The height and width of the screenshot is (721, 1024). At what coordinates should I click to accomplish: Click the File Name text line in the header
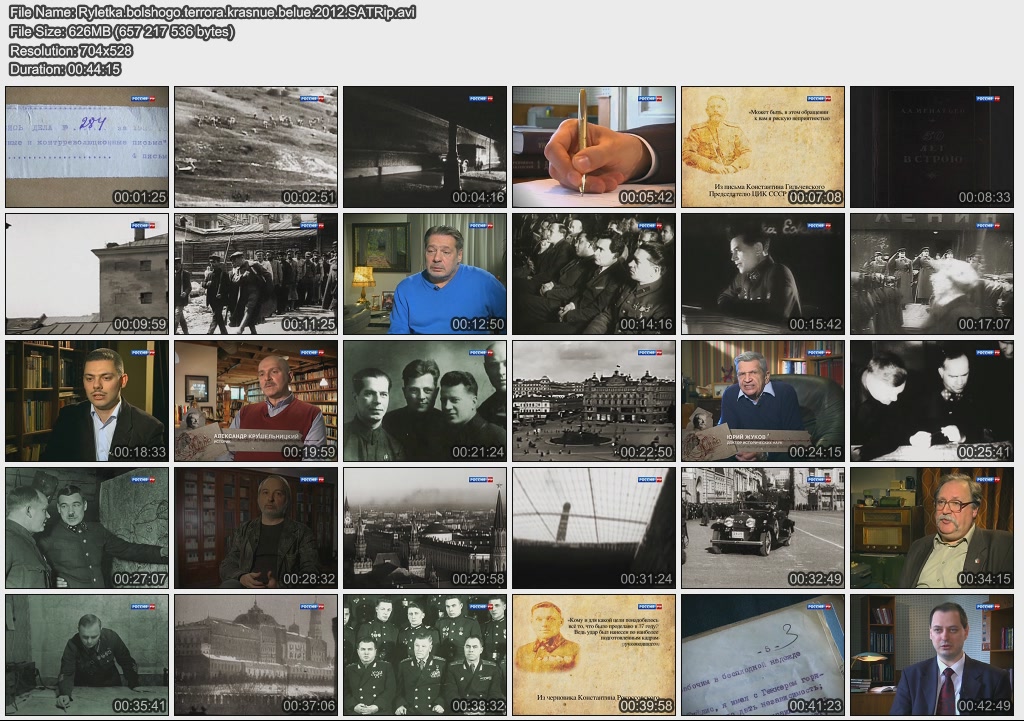click(x=212, y=12)
